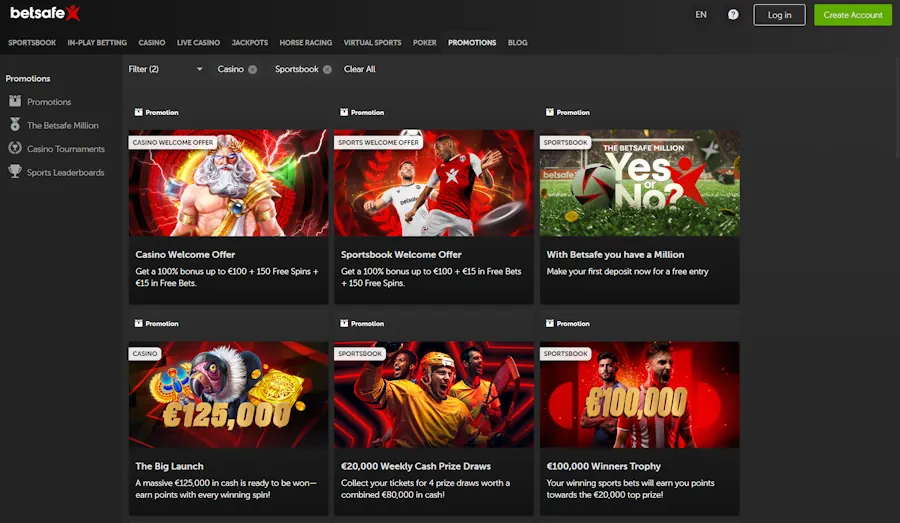Open the Sportsbook menu
This screenshot has height=523, width=900.
point(32,42)
